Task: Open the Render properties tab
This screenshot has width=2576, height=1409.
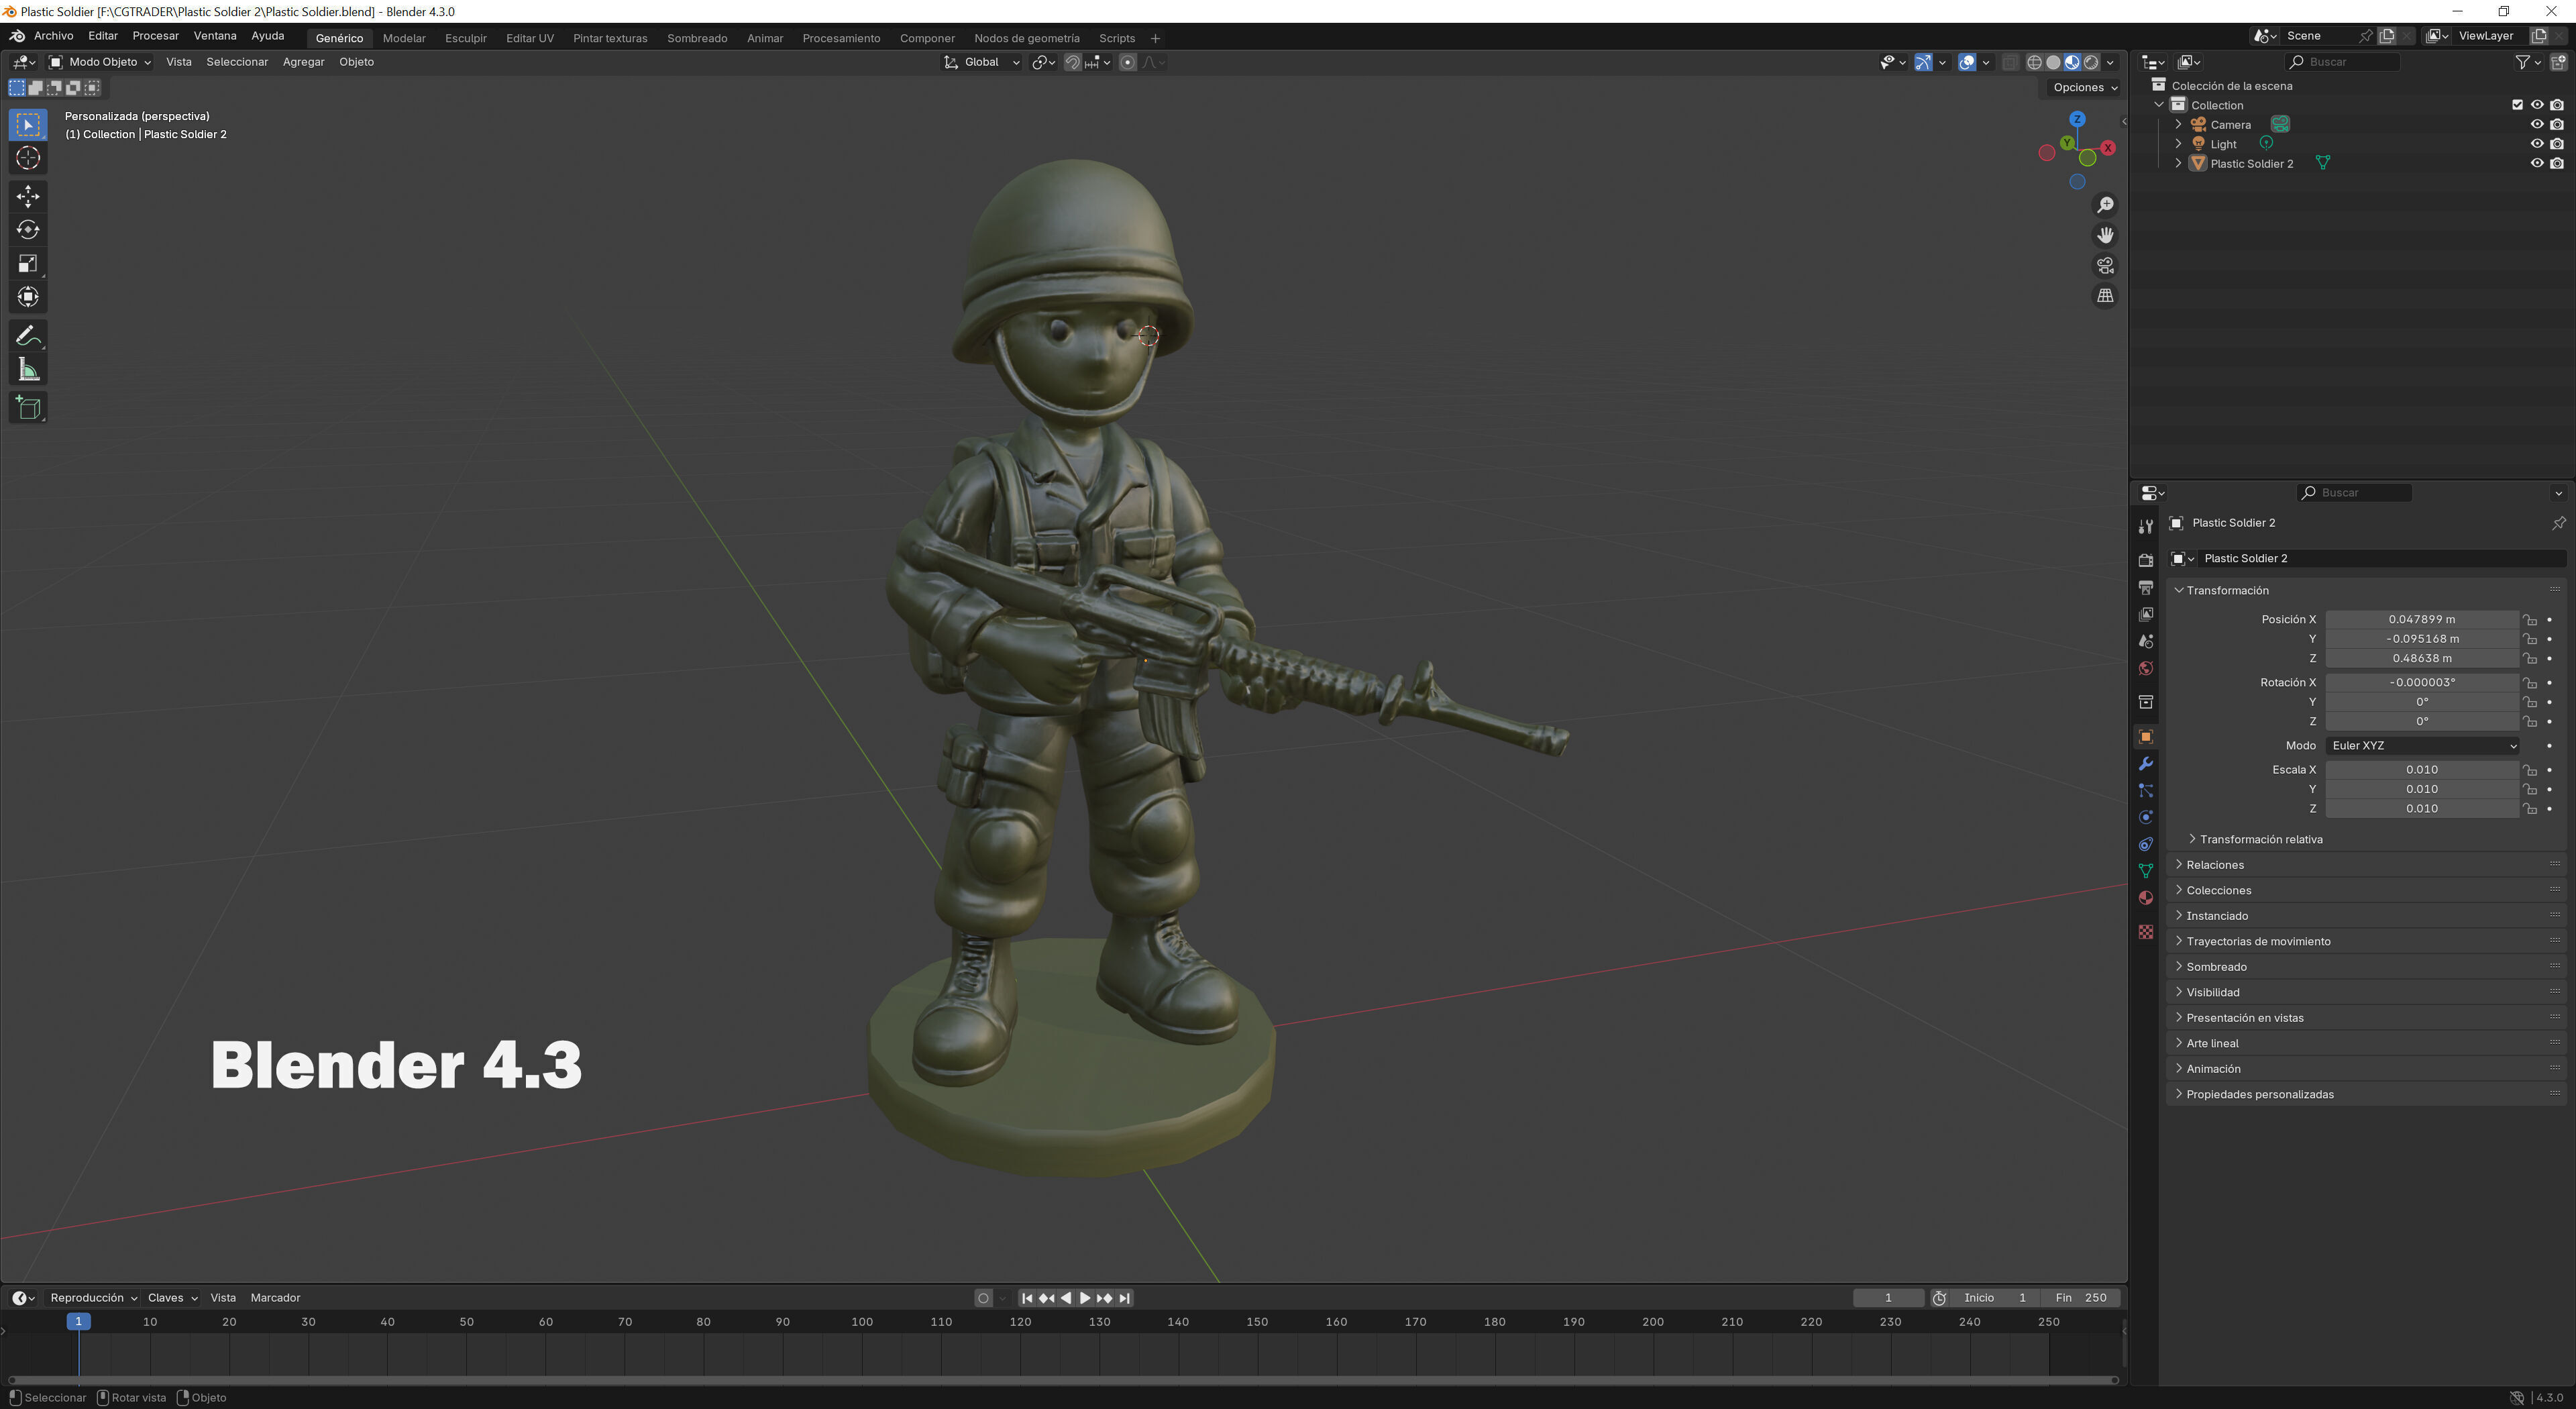Action: [2145, 560]
